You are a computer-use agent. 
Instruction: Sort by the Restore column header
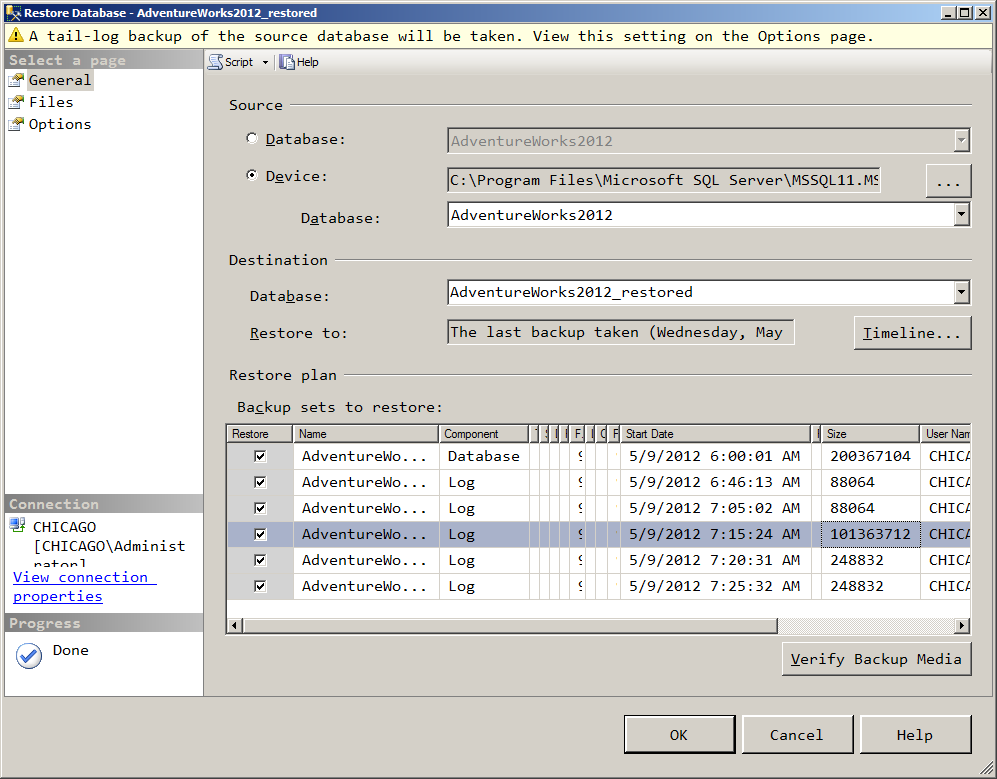pos(259,434)
